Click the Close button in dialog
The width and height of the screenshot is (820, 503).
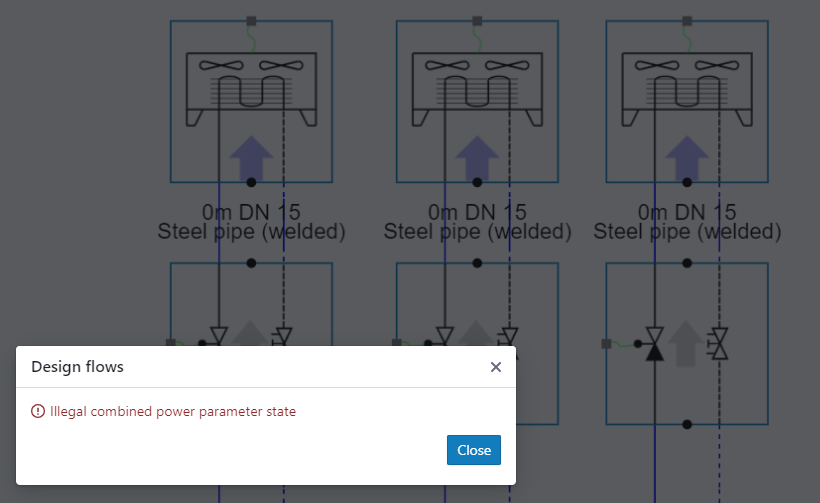pyautogui.click(x=473, y=450)
